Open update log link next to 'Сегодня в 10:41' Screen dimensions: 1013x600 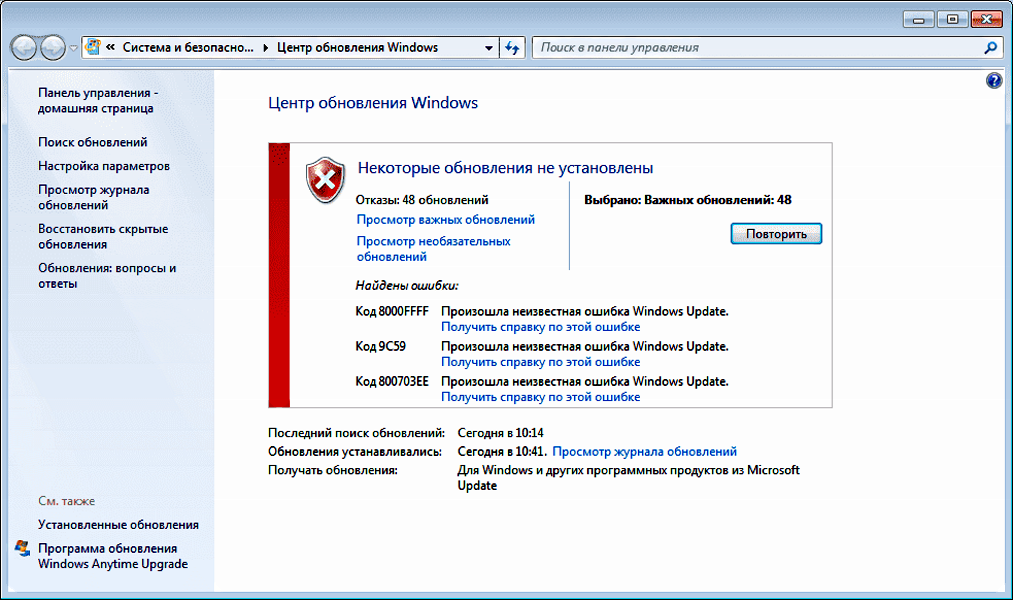point(644,451)
